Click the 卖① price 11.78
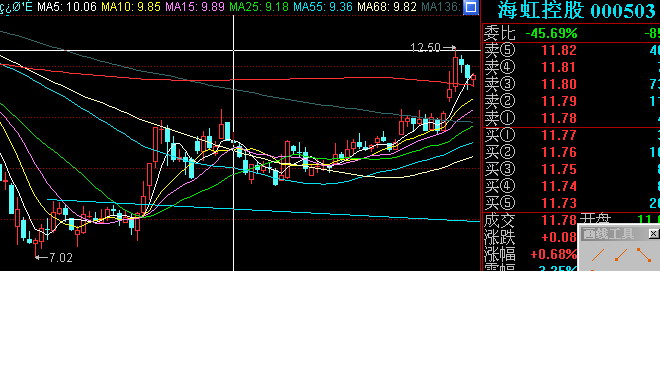 559,118
